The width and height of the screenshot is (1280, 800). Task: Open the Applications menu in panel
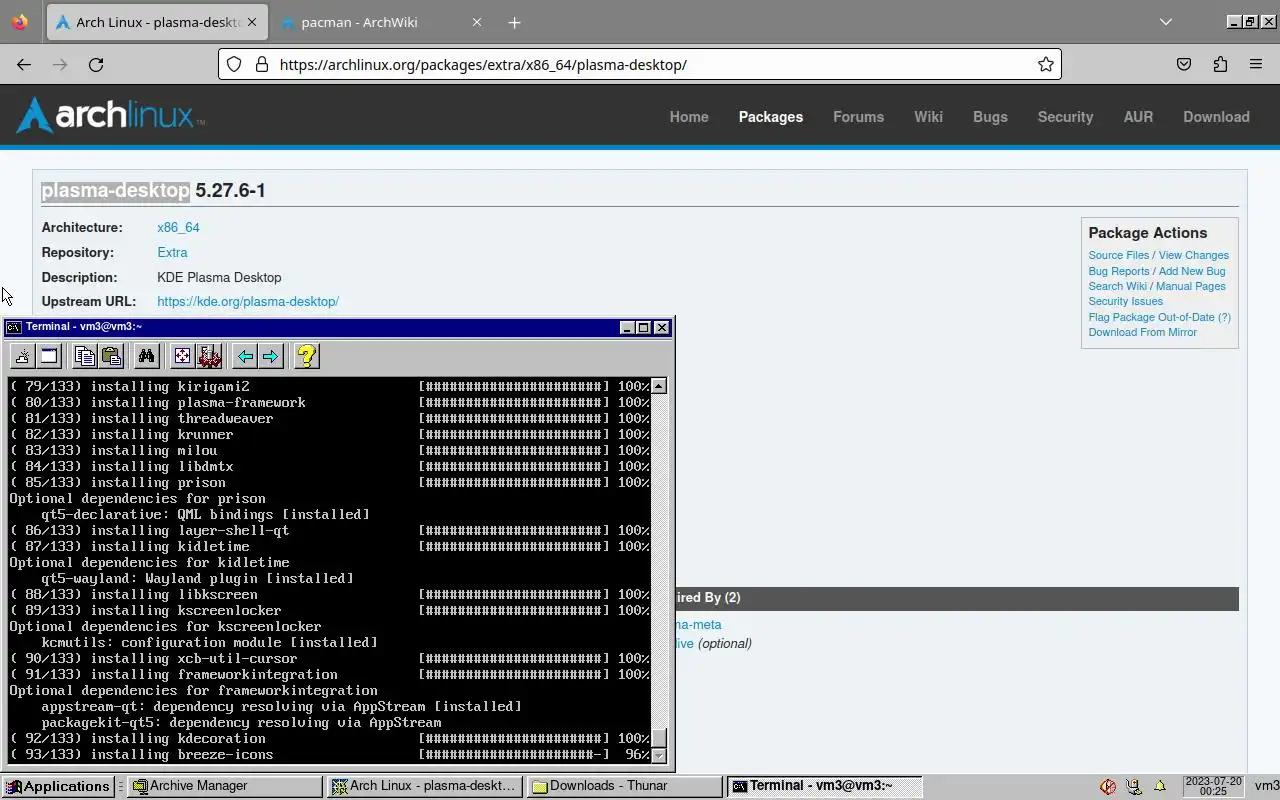pos(57,786)
